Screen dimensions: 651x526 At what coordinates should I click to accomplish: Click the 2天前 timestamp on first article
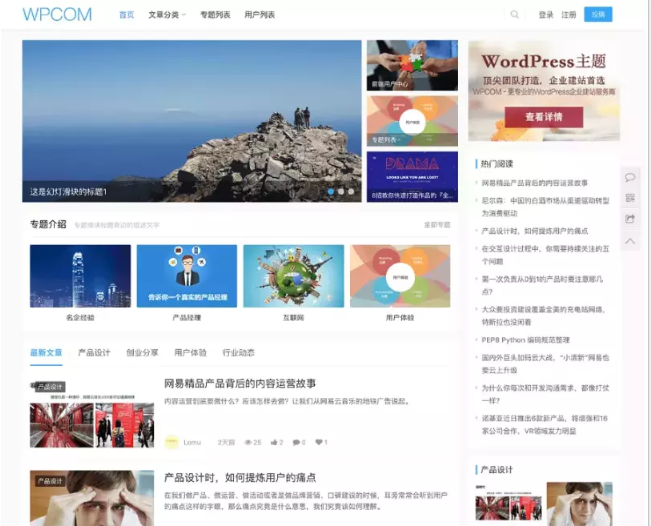(226, 443)
